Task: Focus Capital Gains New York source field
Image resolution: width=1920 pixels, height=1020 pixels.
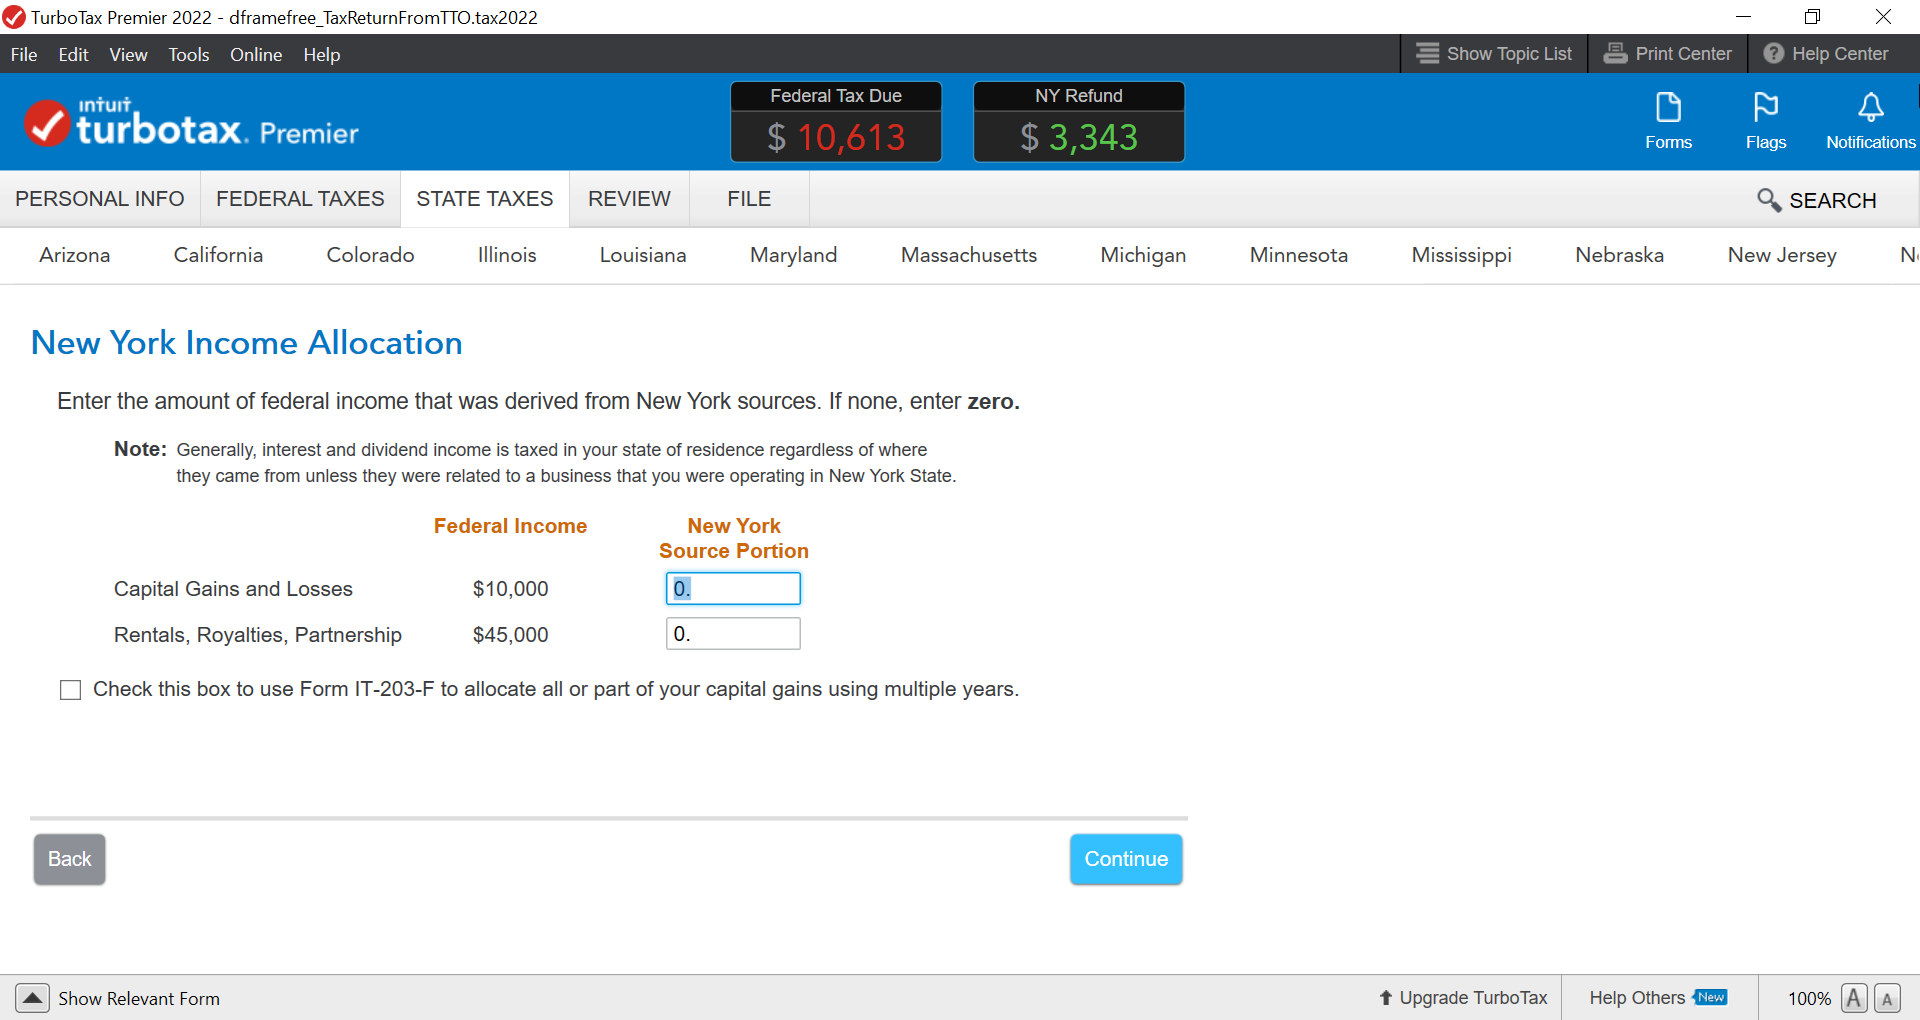Action: (733, 588)
